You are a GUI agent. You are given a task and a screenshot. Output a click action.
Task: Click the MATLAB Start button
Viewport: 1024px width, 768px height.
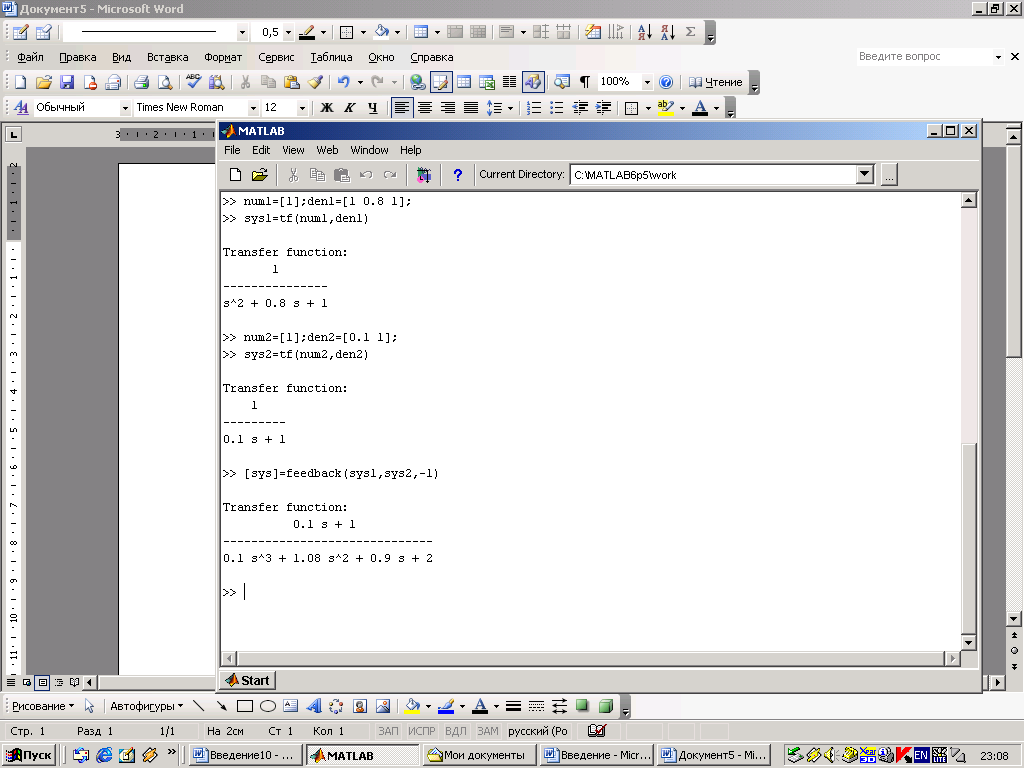tap(247, 680)
